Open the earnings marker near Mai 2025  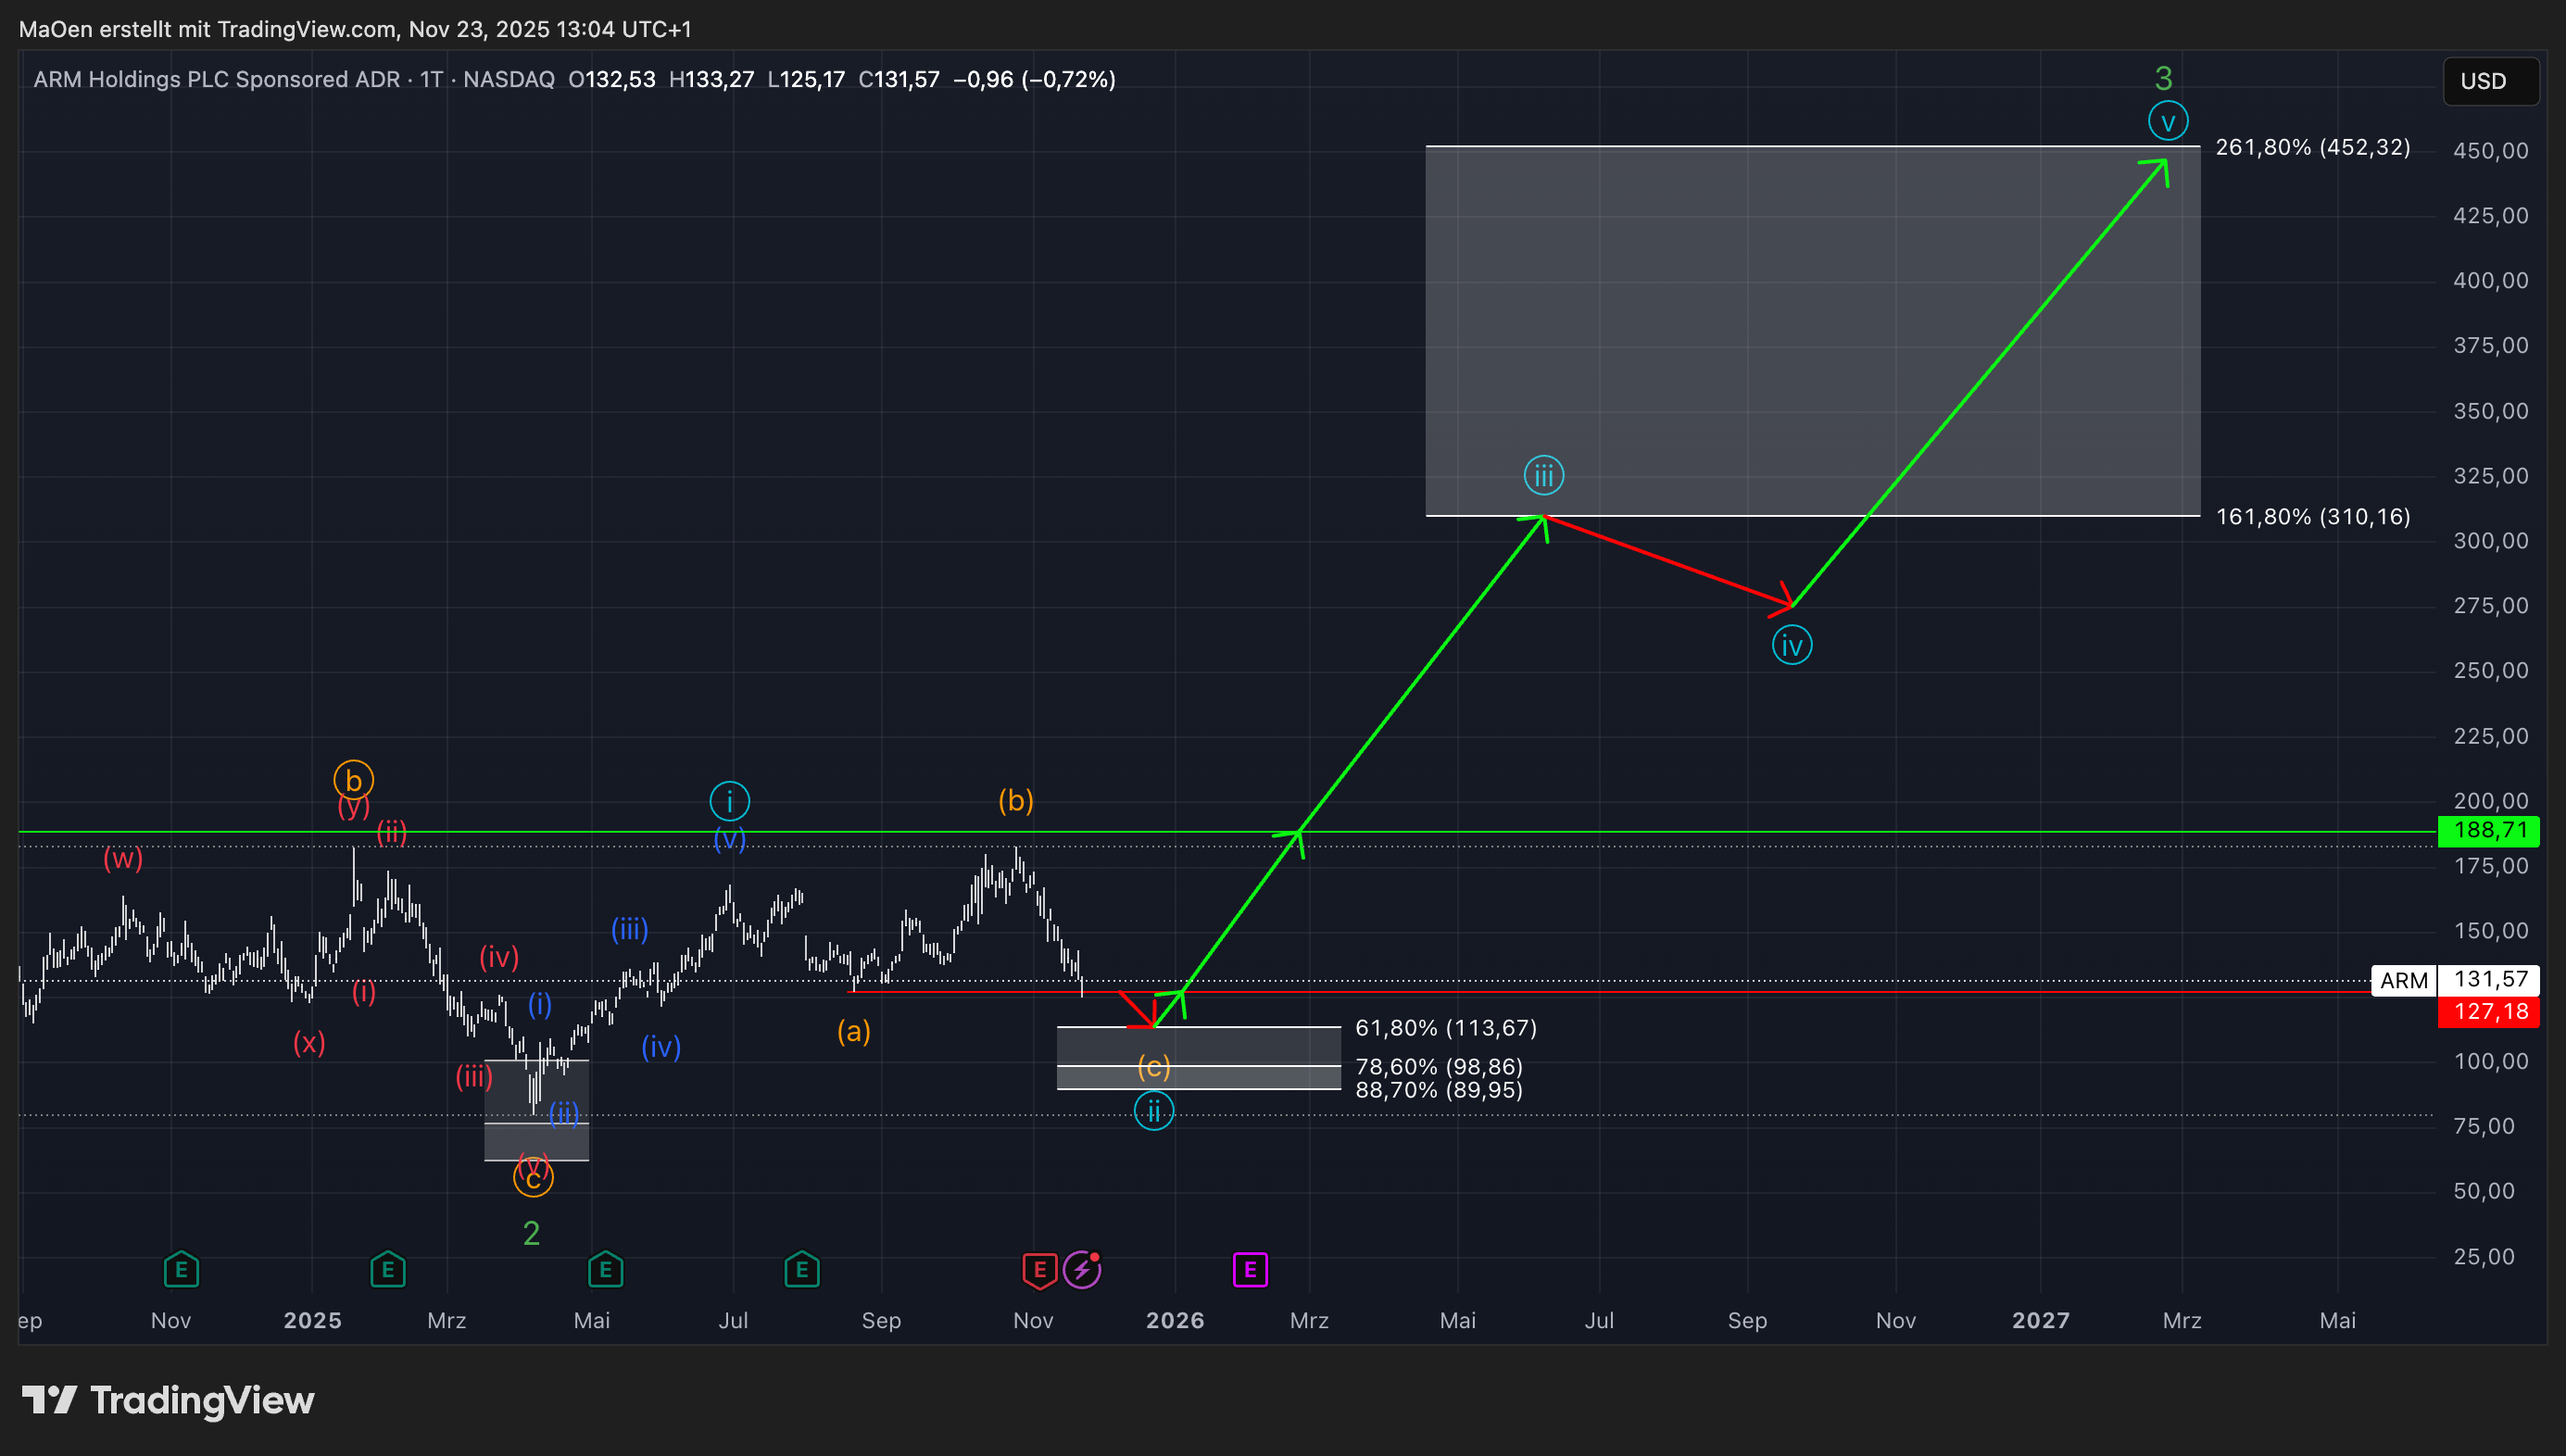(605, 1270)
